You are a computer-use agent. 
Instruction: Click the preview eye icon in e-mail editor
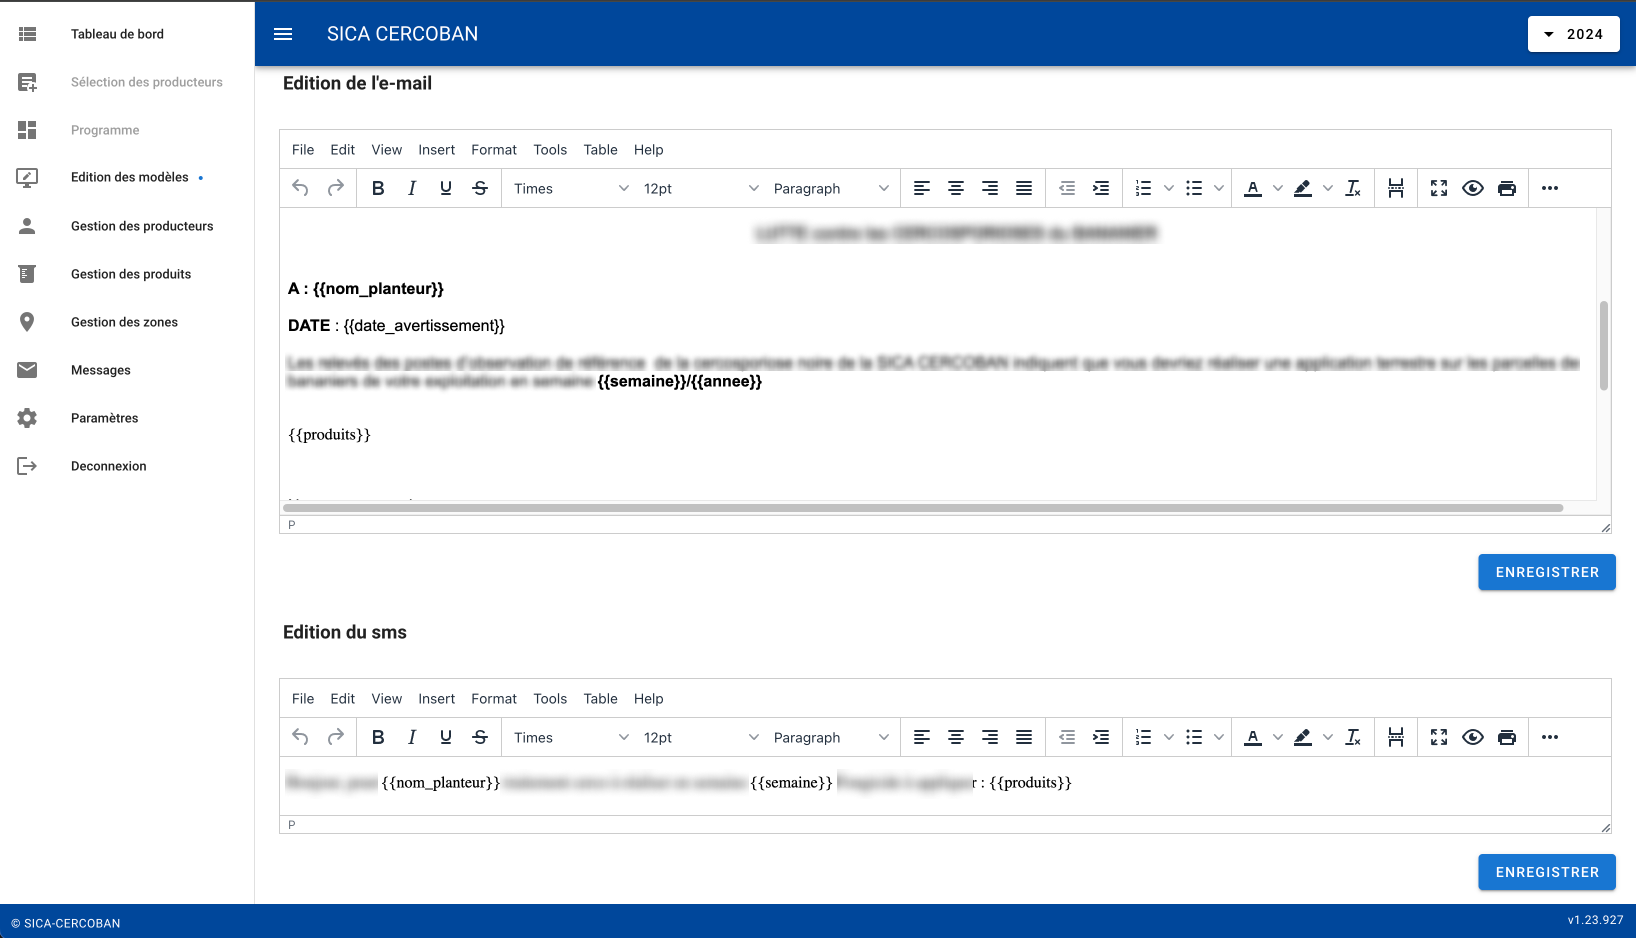coord(1473,188)
